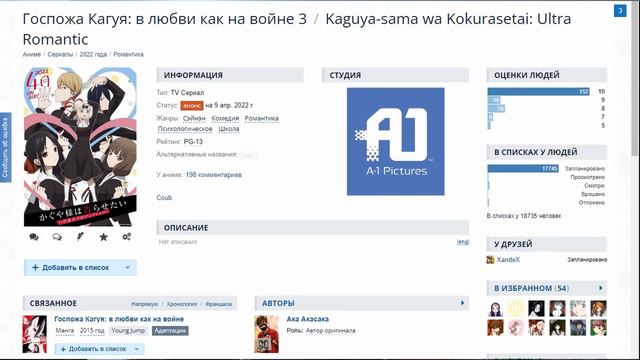Click the Young Jump publisher tag
Viewport: 640px width, 360px height.
click(x=128, y=331)
